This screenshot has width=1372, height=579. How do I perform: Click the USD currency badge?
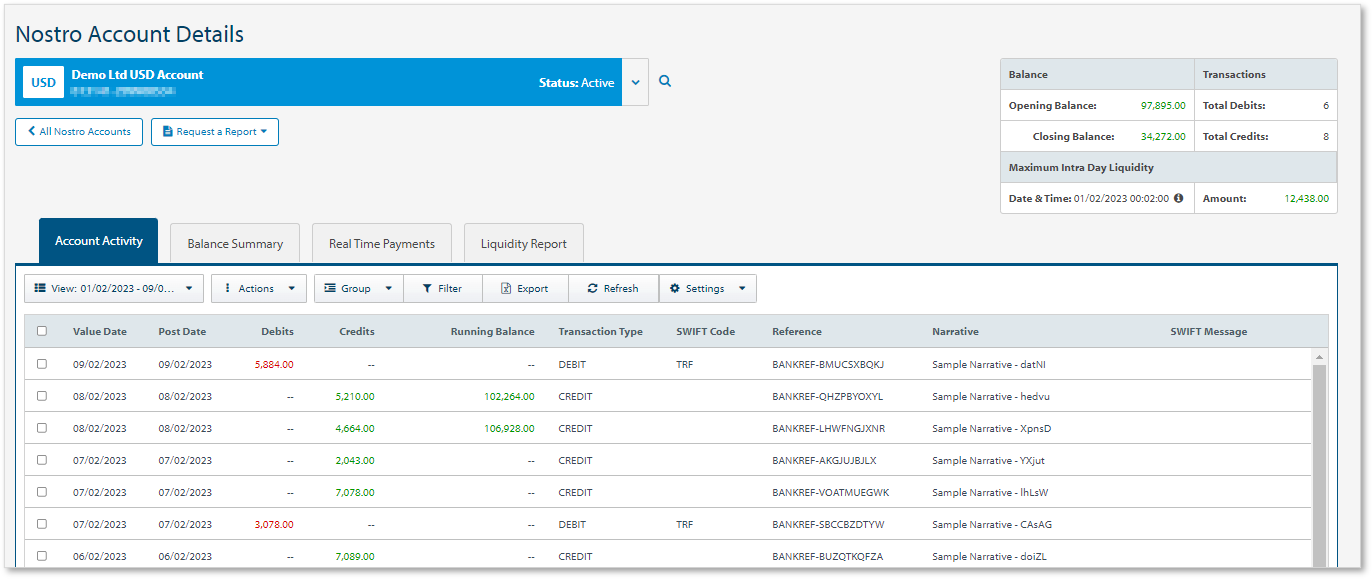43,82
